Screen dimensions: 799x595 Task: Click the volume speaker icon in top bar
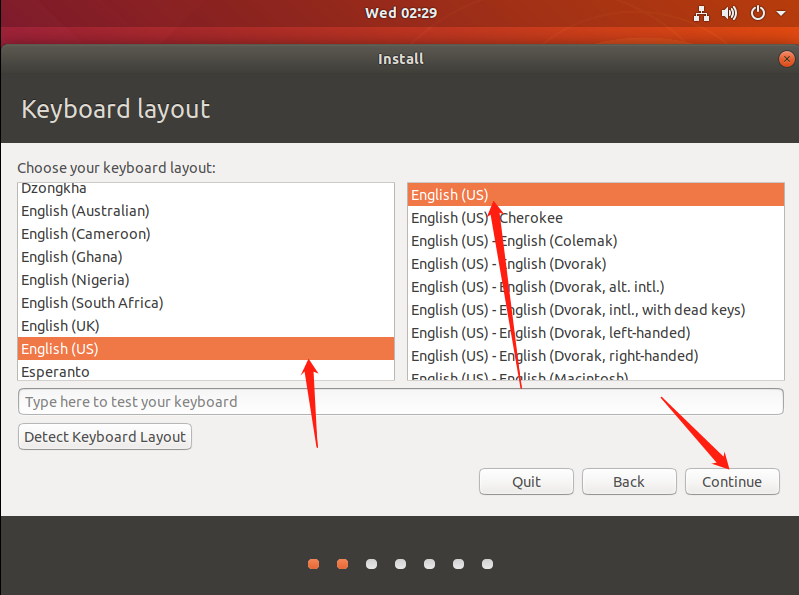(729, 13)
